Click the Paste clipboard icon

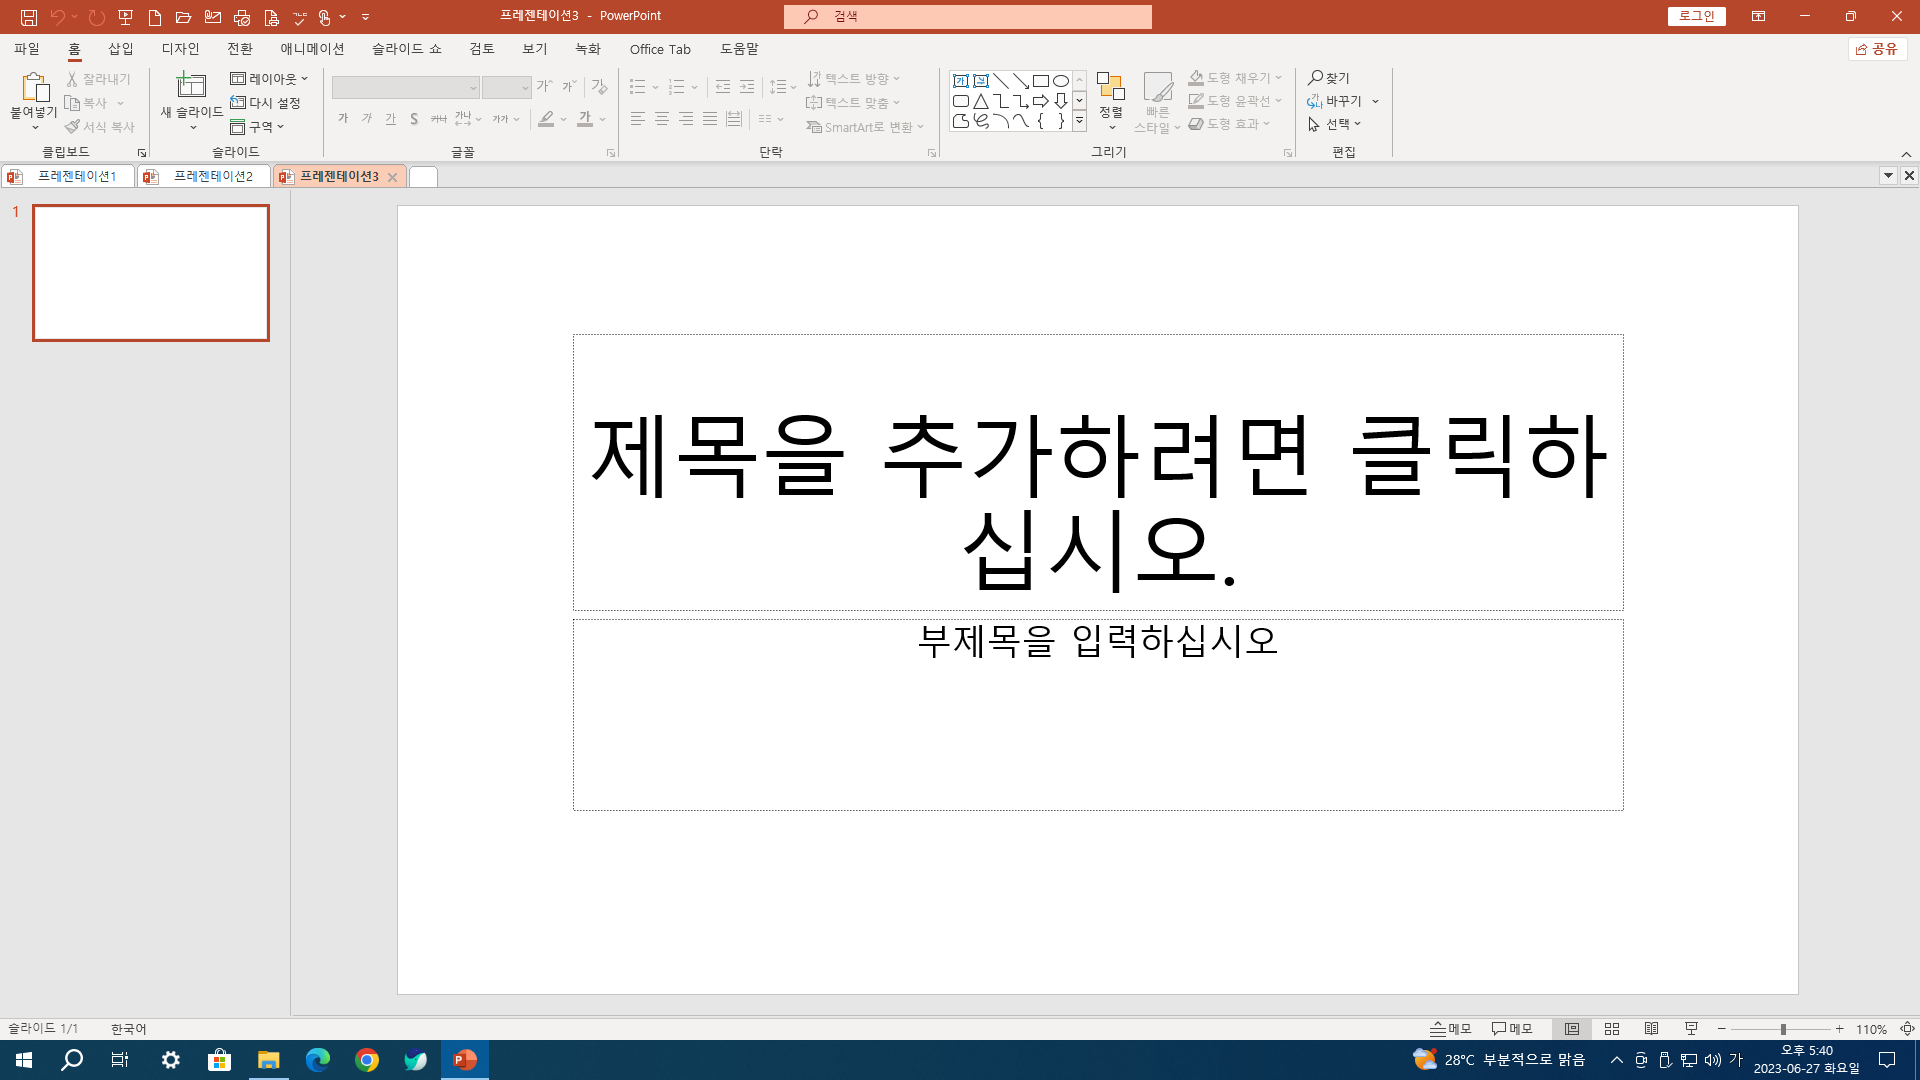click(x=34, y=88)
